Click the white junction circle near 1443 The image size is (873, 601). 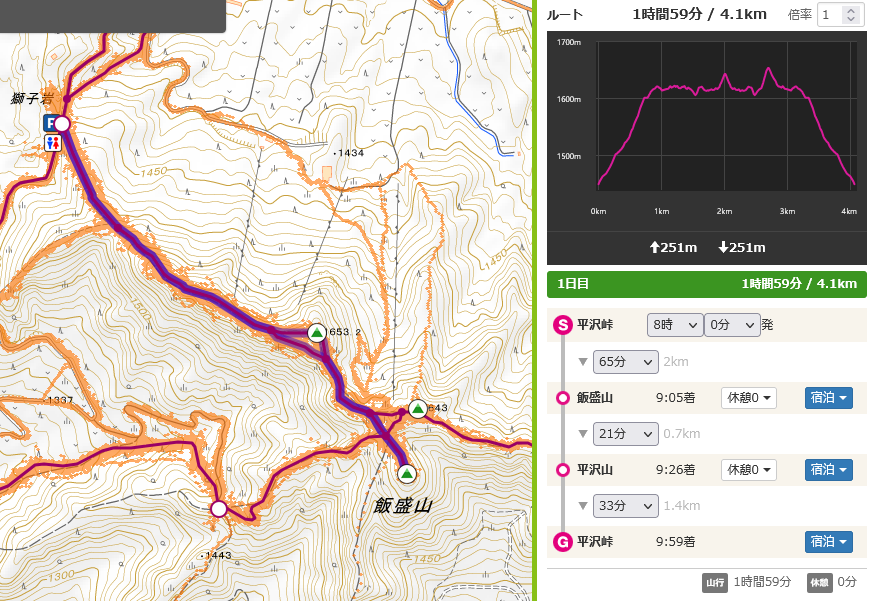219,509
